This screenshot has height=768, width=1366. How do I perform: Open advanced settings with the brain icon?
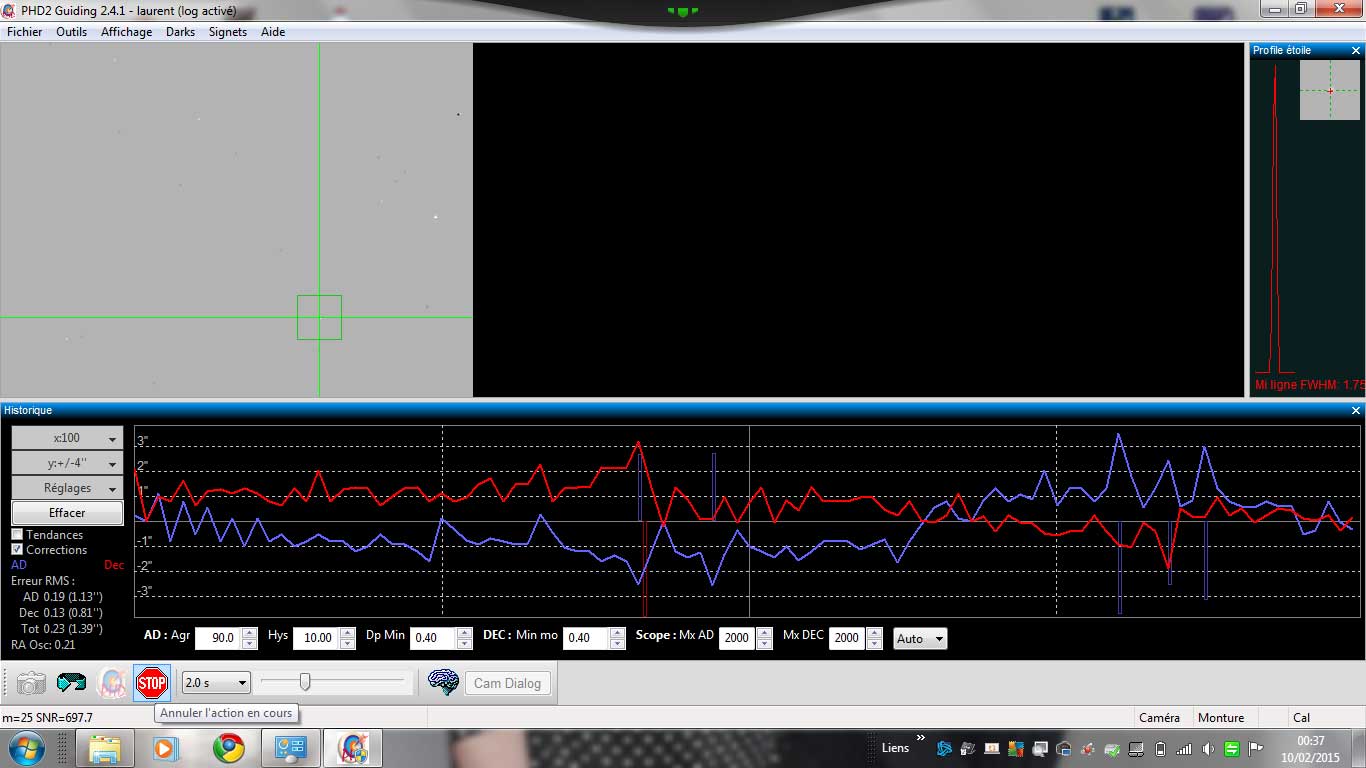443,683
